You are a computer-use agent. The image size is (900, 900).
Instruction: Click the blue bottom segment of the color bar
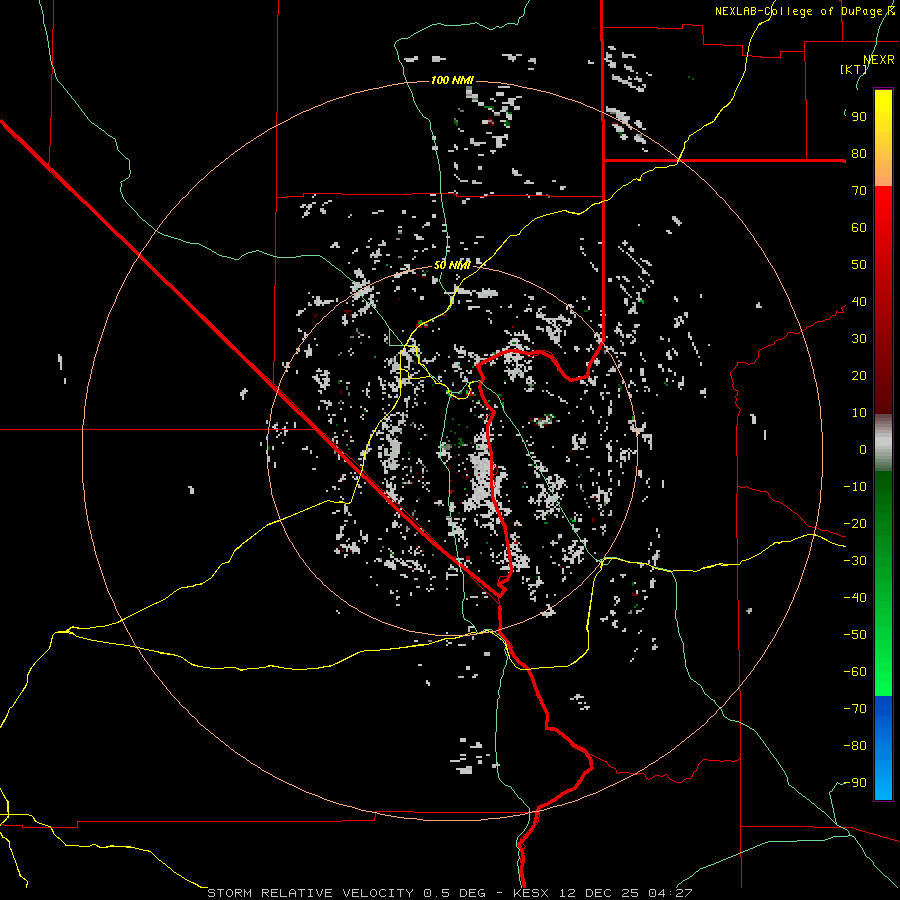coord(883,747)
